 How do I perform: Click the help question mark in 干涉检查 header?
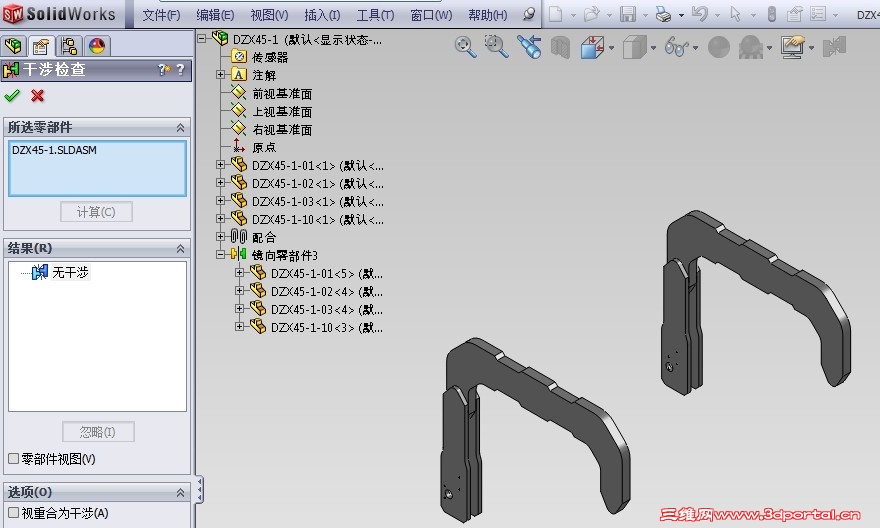[x=180, y=70]
